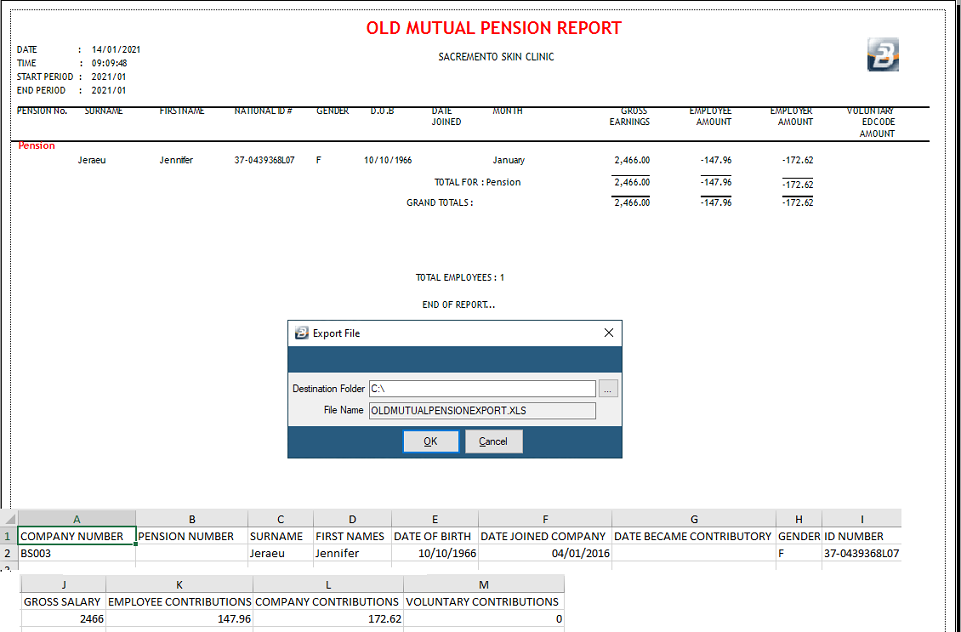The image size is (961, 632).
Task: Click surname Jeraeu in the report
Action: [x=92, y=160]
